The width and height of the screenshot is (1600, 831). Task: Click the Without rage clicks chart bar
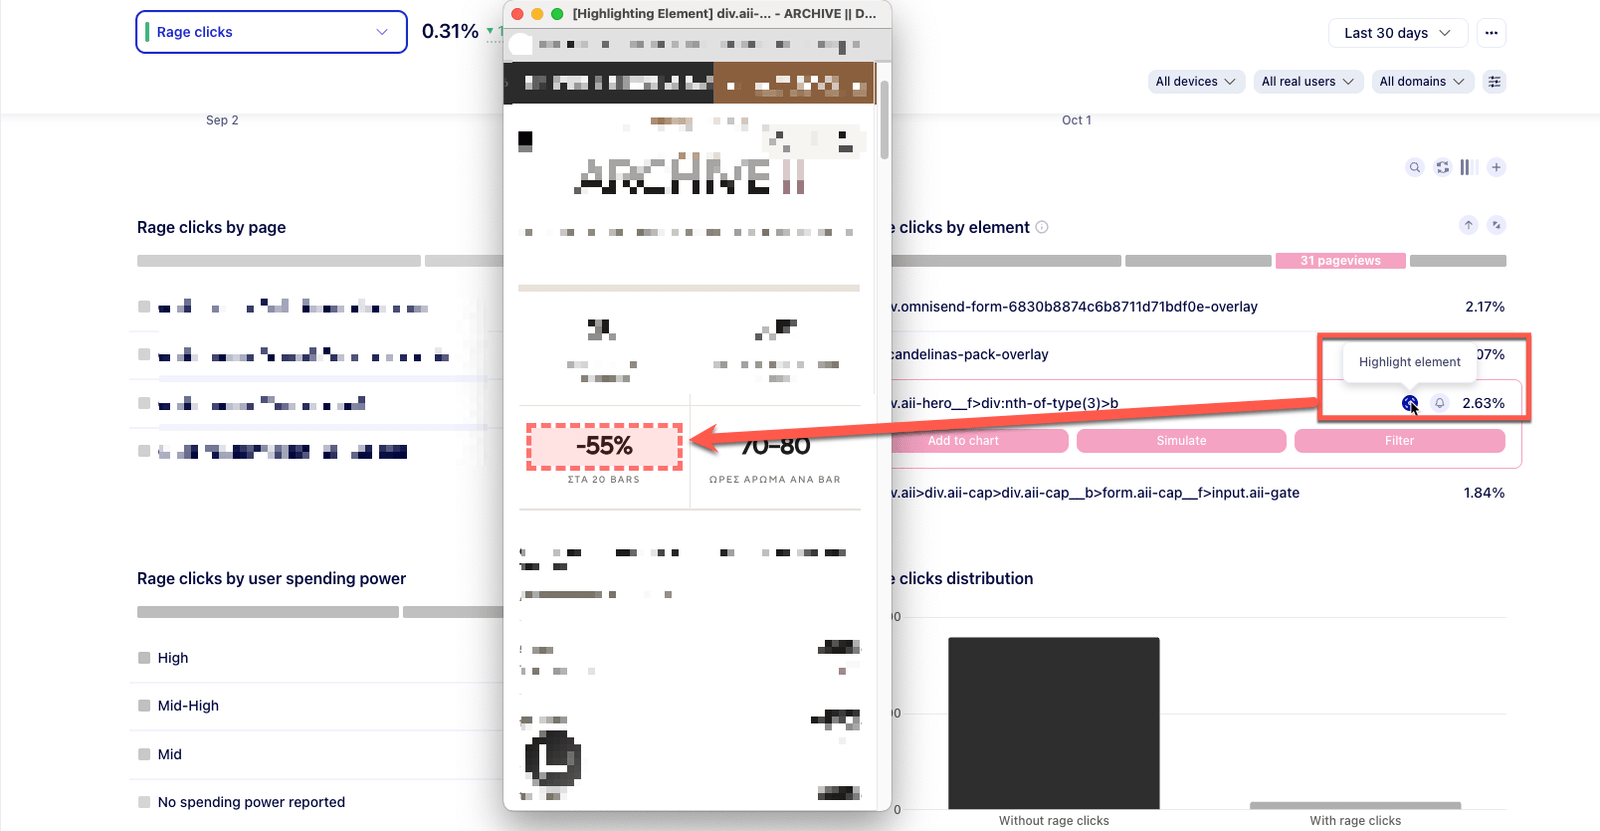point(1054,723)
